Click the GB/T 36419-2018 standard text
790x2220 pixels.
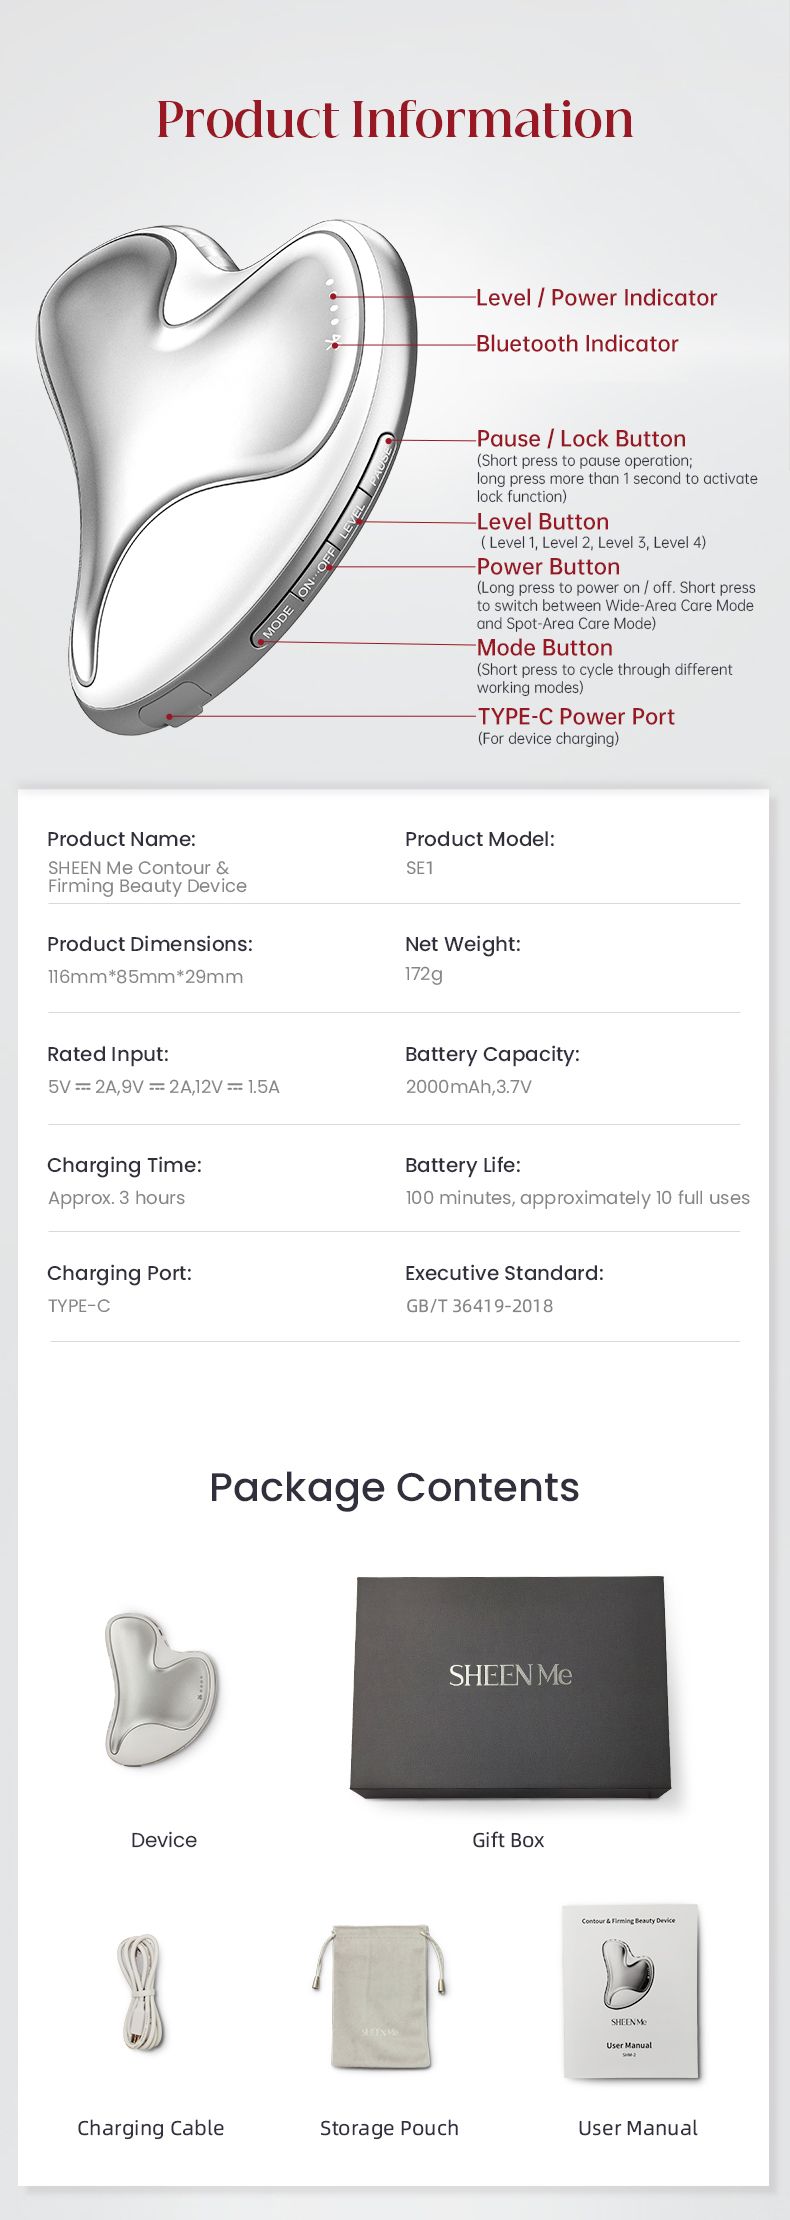click(x=479, y=1306)
